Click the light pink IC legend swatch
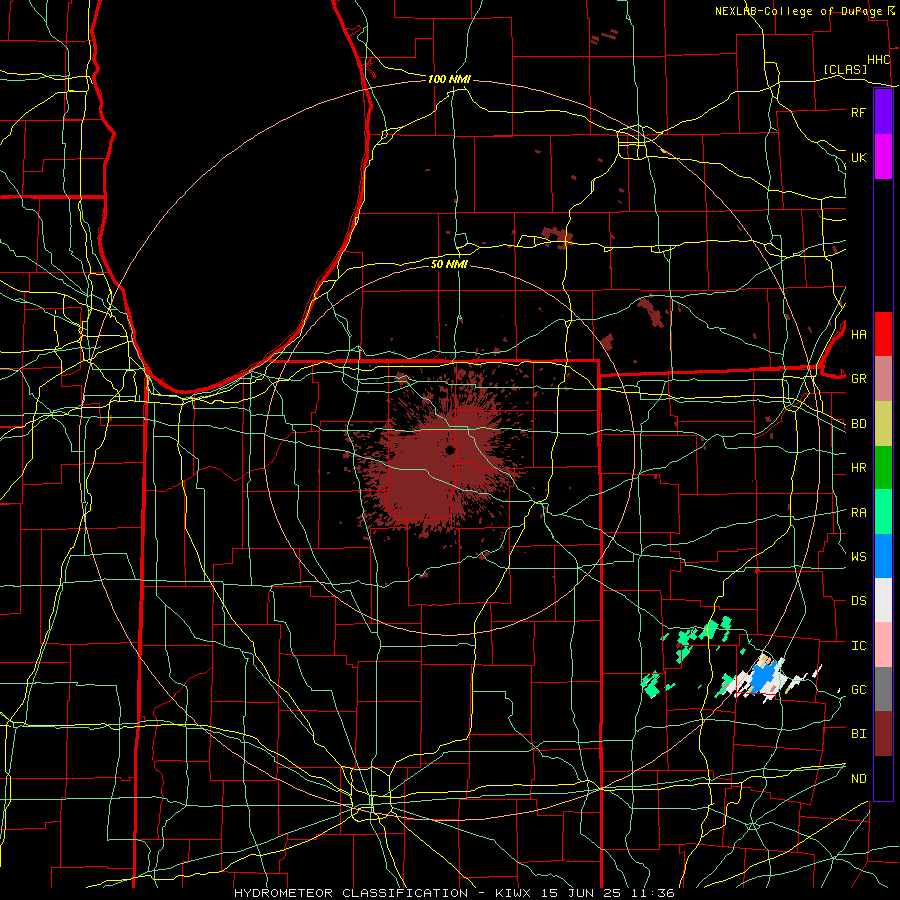This screenshot has width=900, height=900. click(883, 645)
